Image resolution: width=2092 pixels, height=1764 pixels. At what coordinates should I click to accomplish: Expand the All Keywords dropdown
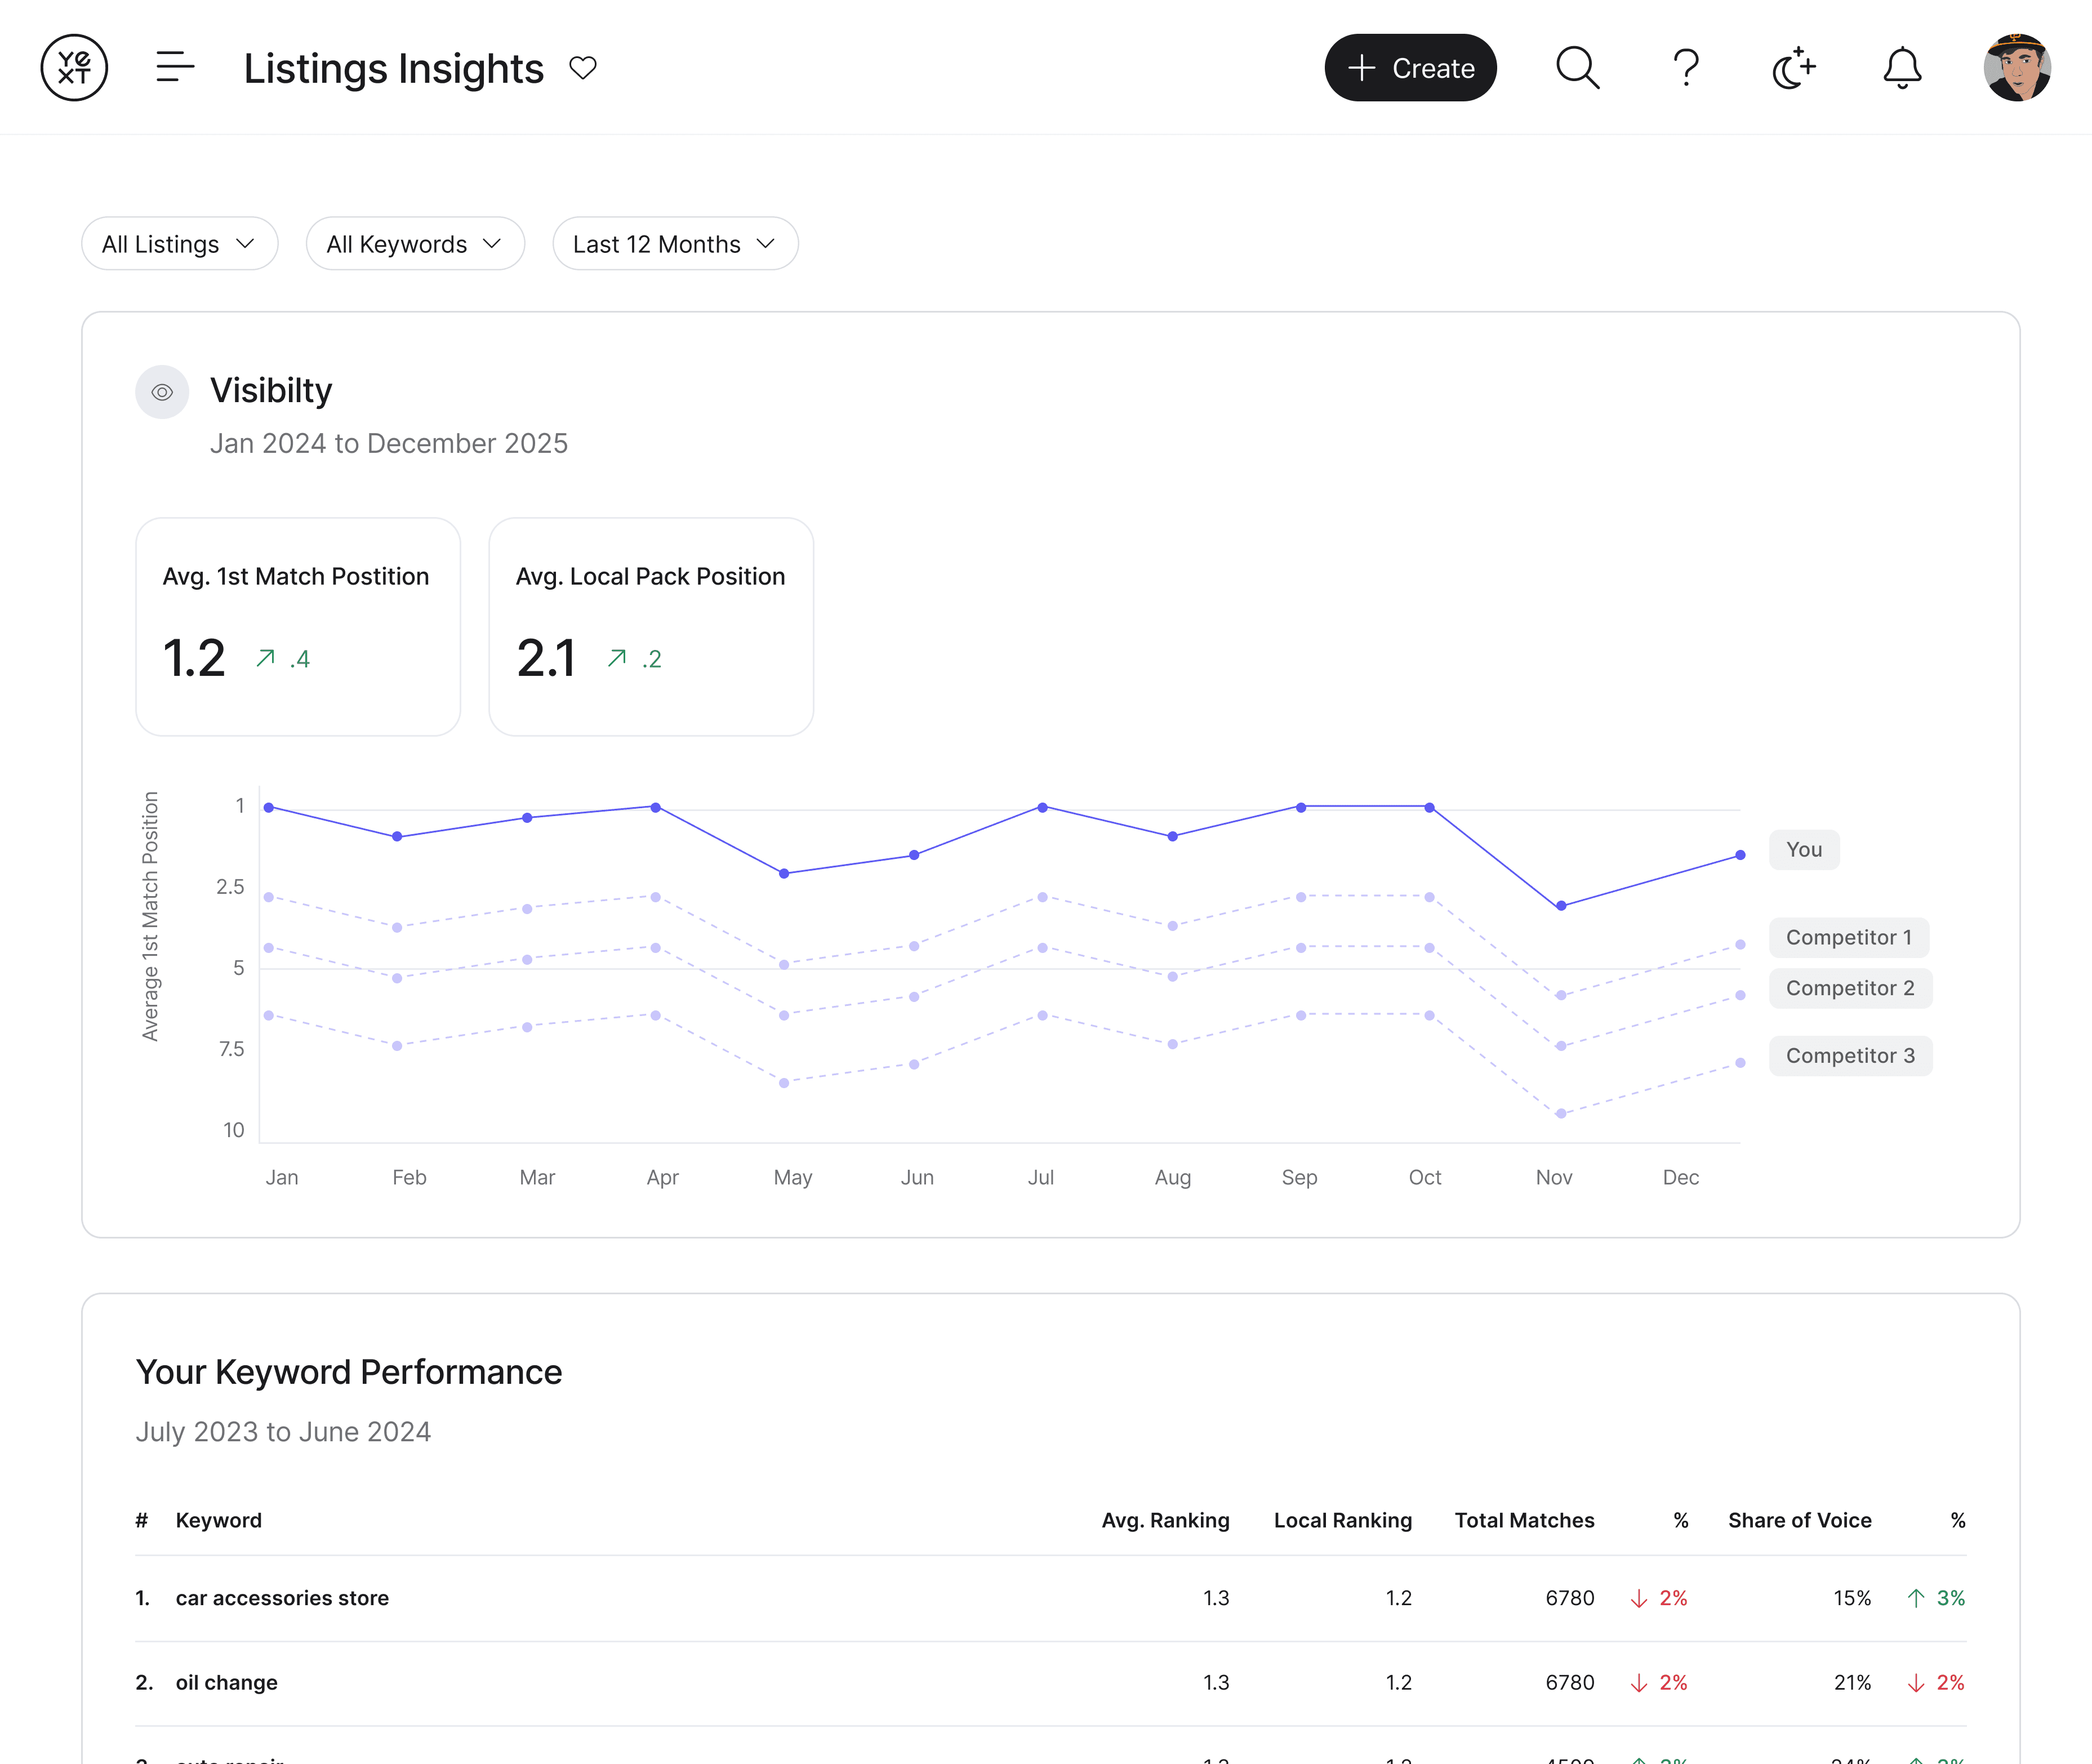pyautogui.click(x=415, y=244)
